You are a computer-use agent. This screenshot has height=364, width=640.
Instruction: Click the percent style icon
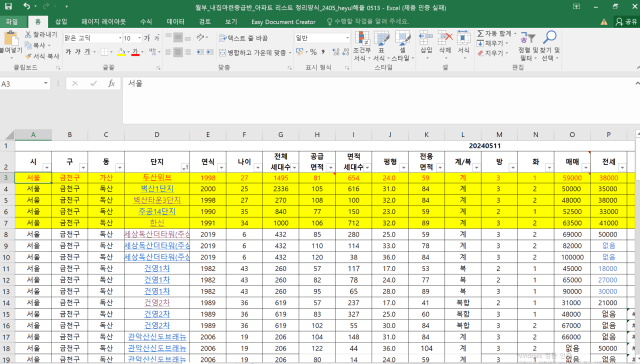313,52
